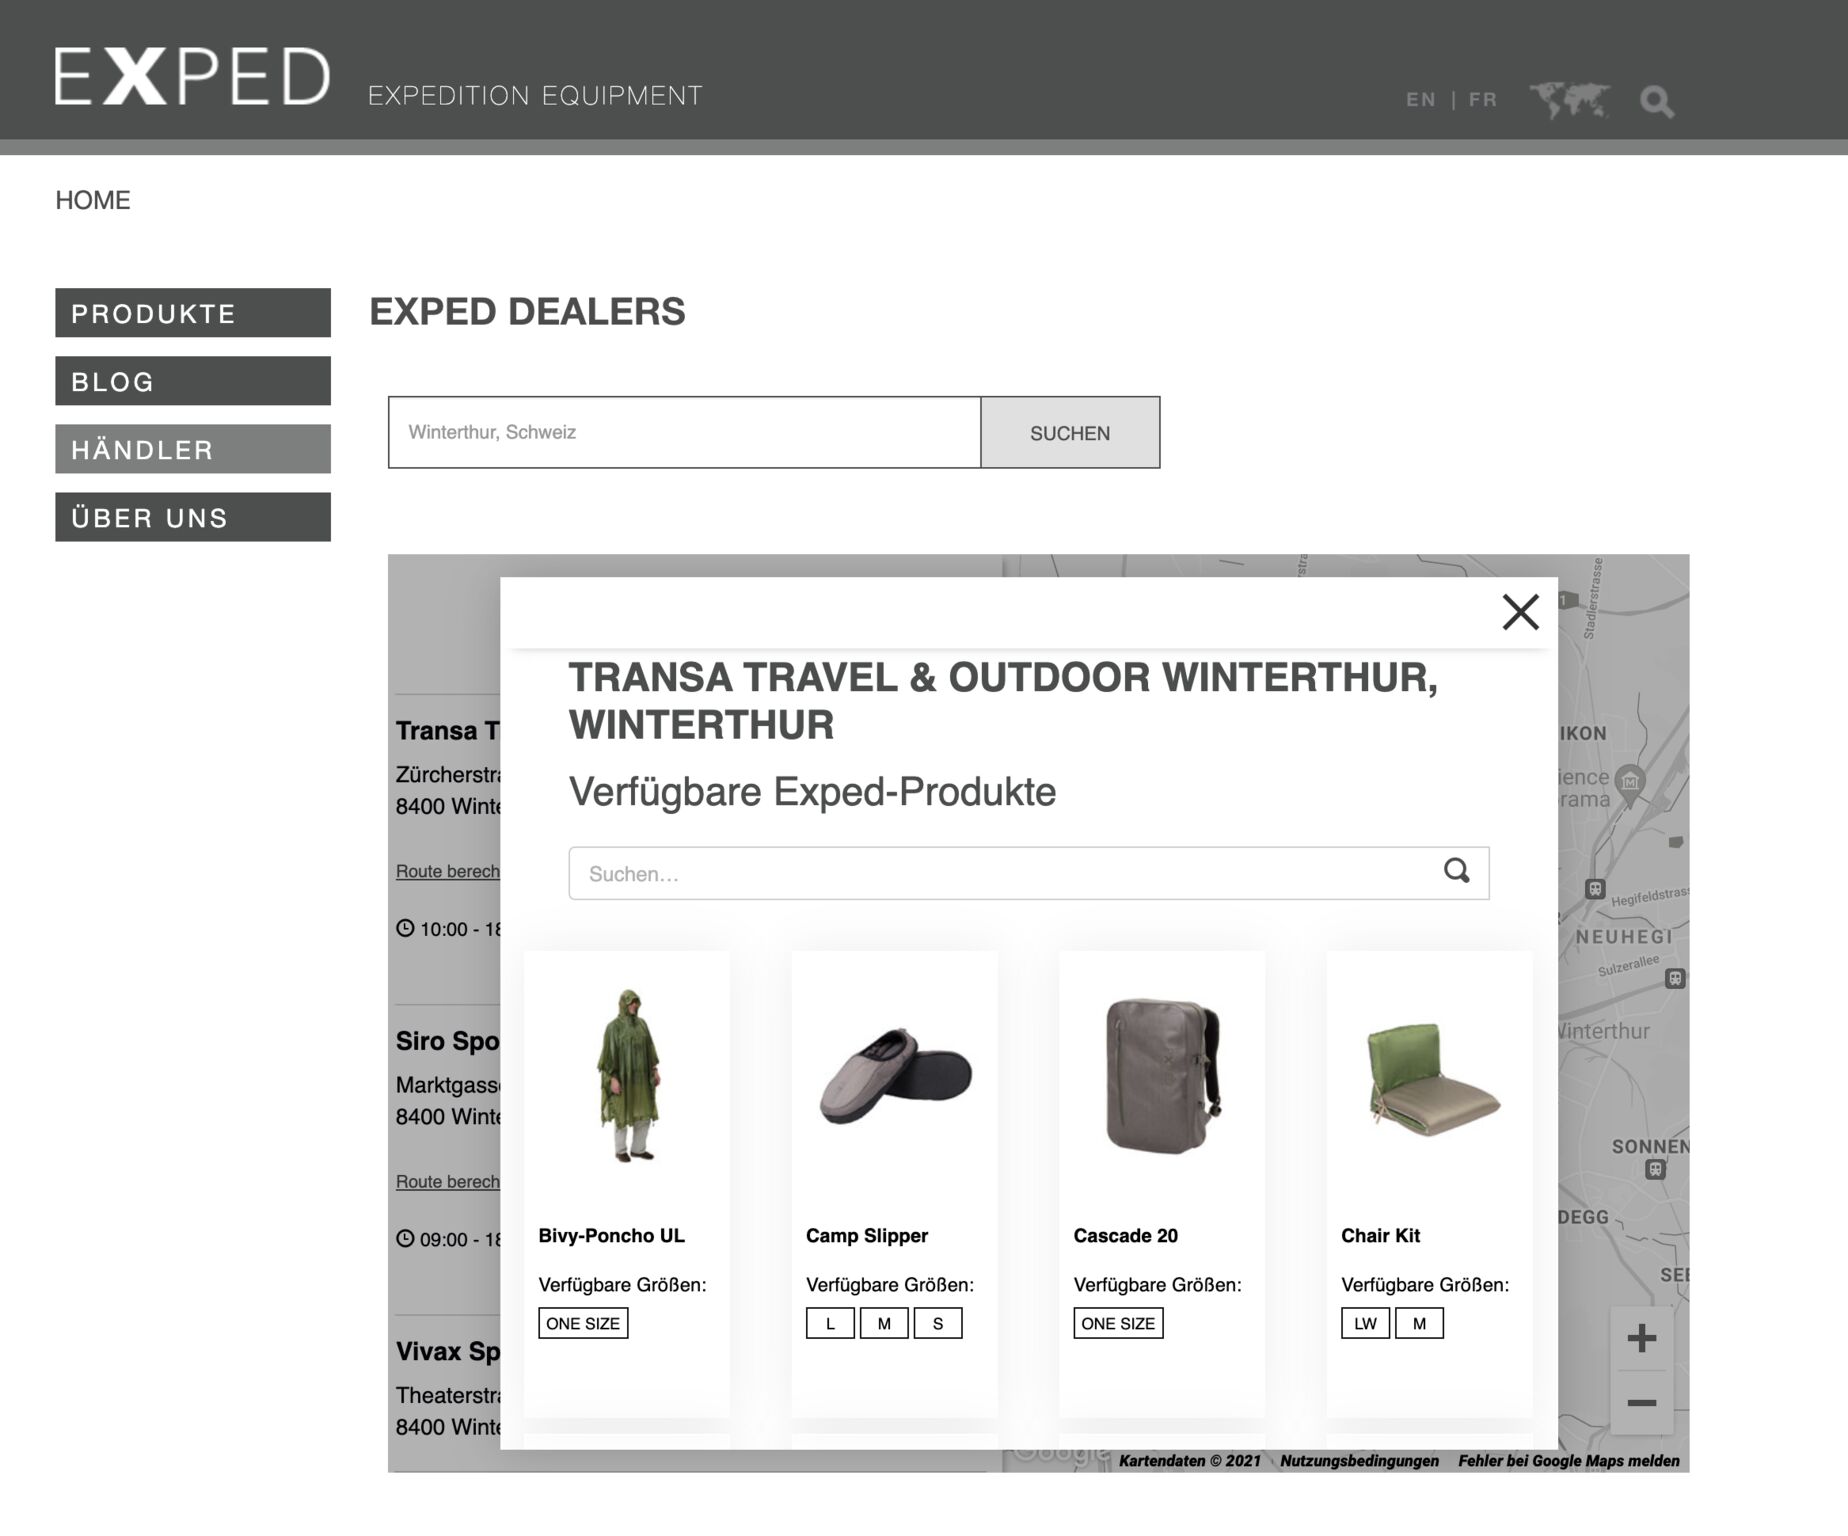
Task: Switch language to FR
Action: [x=1483, y=99]
